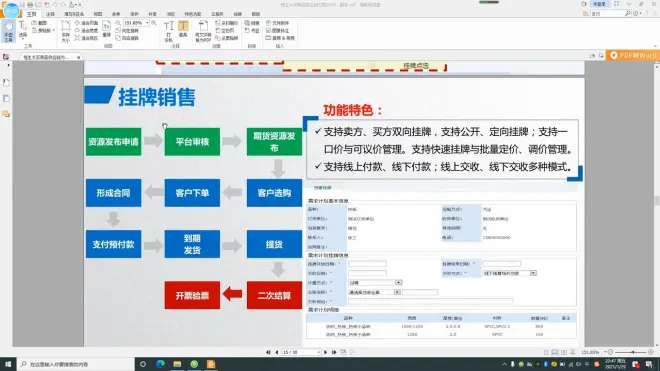Open the search settings gear dropdown
Screen dimensions: 660x371
(636, 14)
